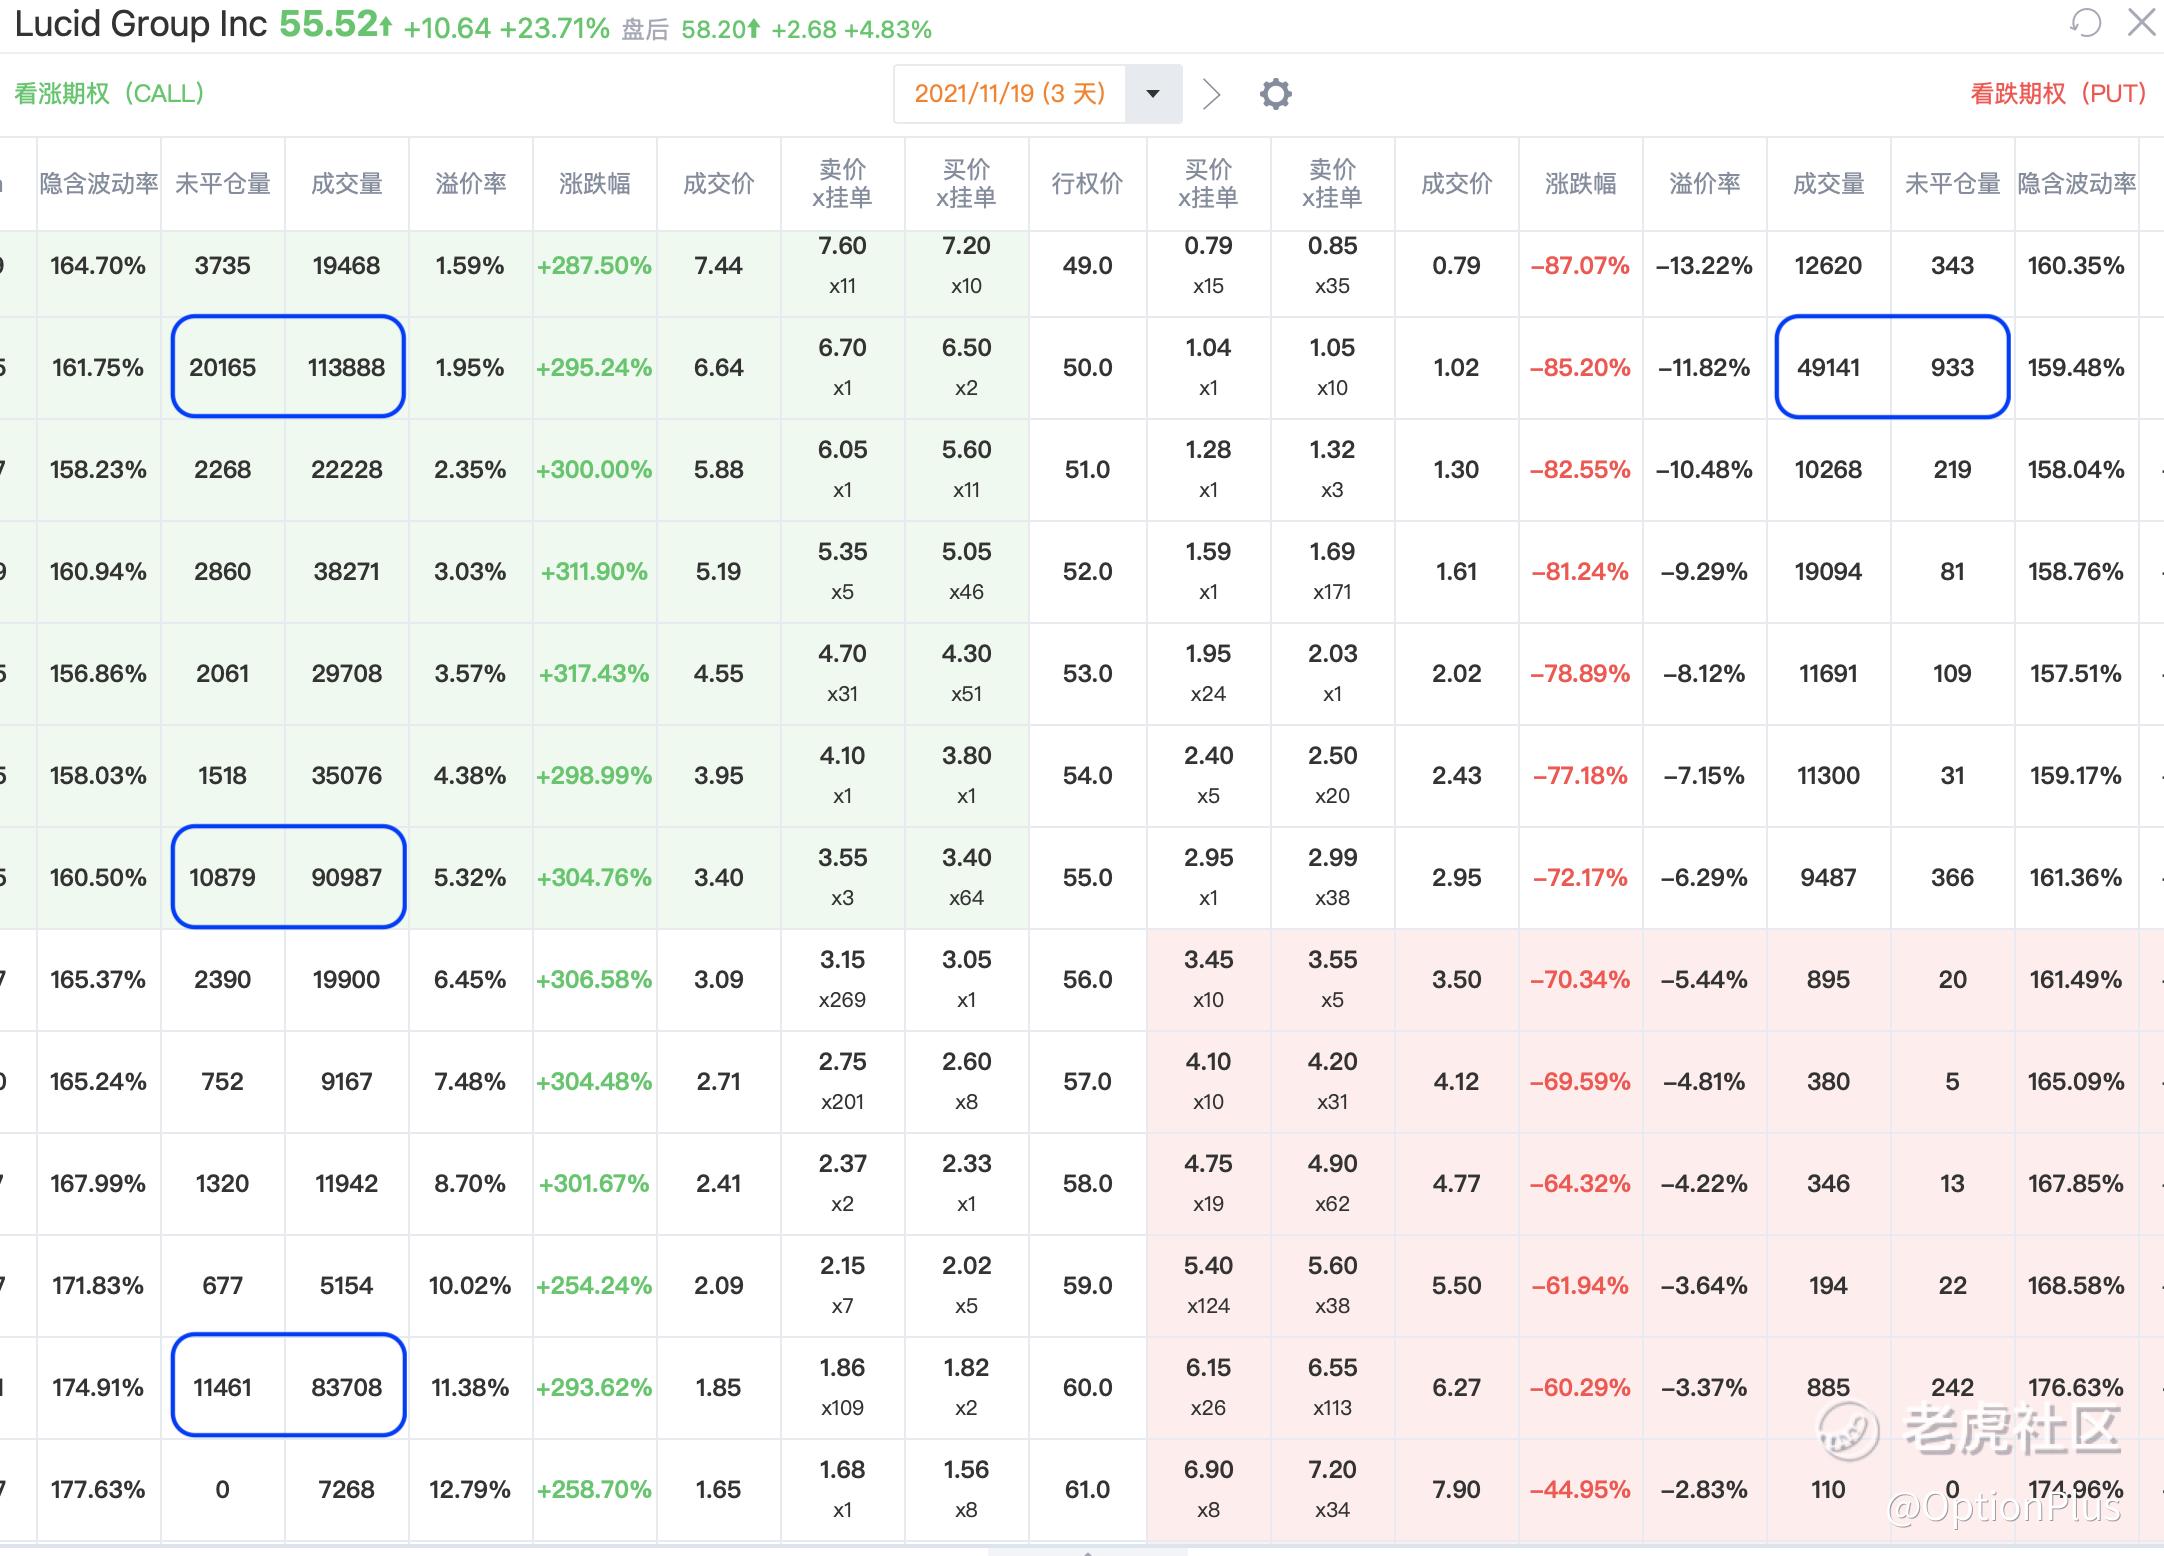2164x1556 pixels.
Task: Click call implied volatility 164.70% cell
Action: [98, 266]
